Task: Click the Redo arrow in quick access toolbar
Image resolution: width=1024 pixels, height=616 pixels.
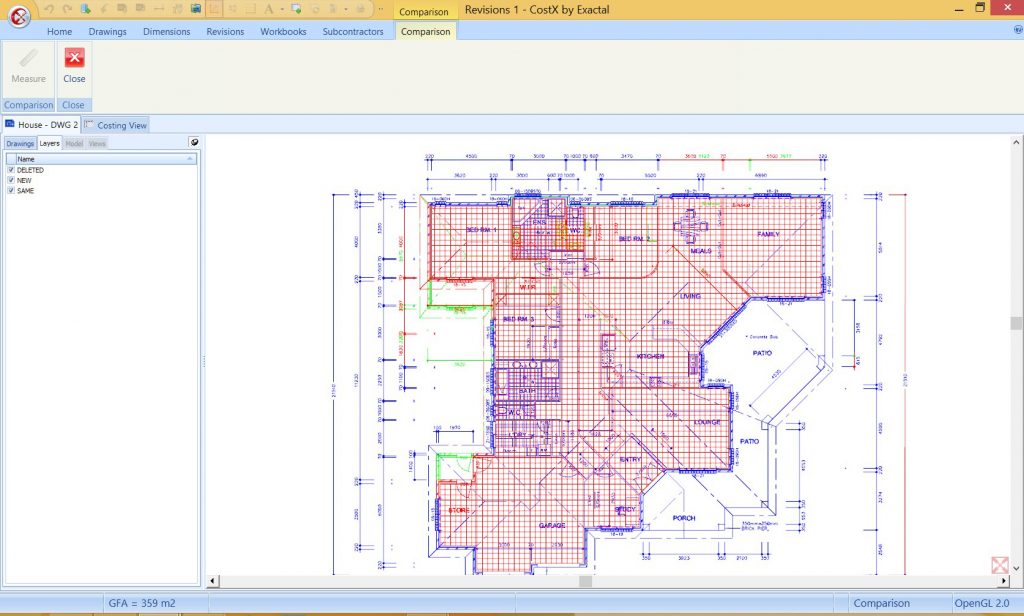Action: tap(67, 9)
